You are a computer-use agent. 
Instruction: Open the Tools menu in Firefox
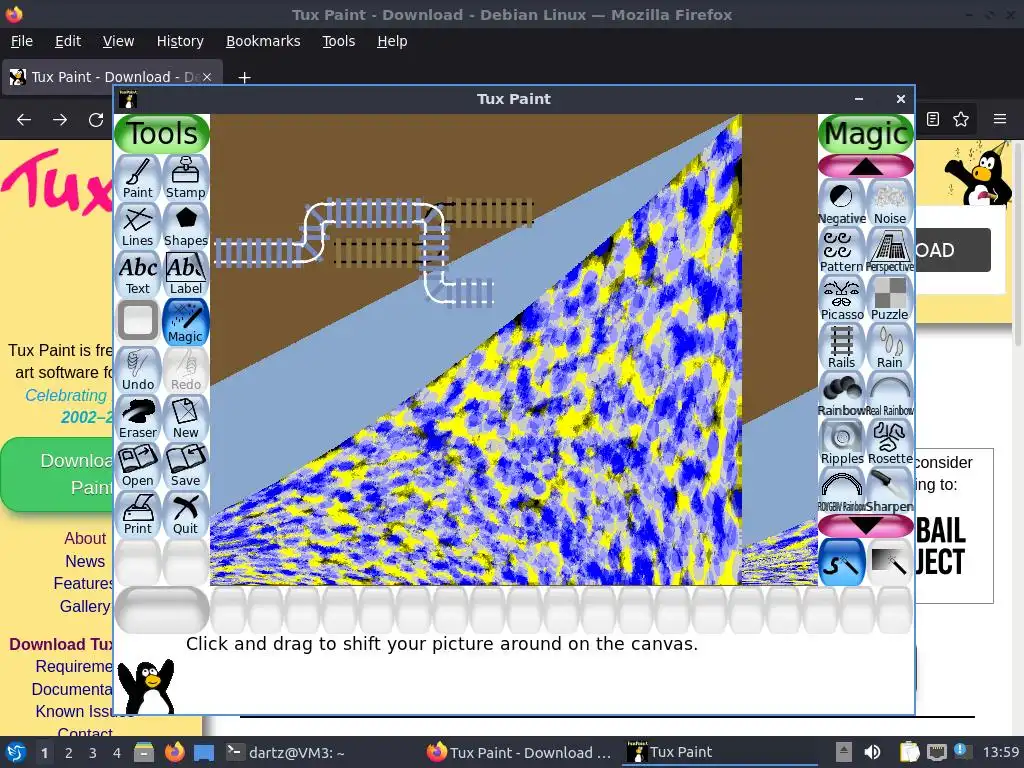(x=338, y=41)
